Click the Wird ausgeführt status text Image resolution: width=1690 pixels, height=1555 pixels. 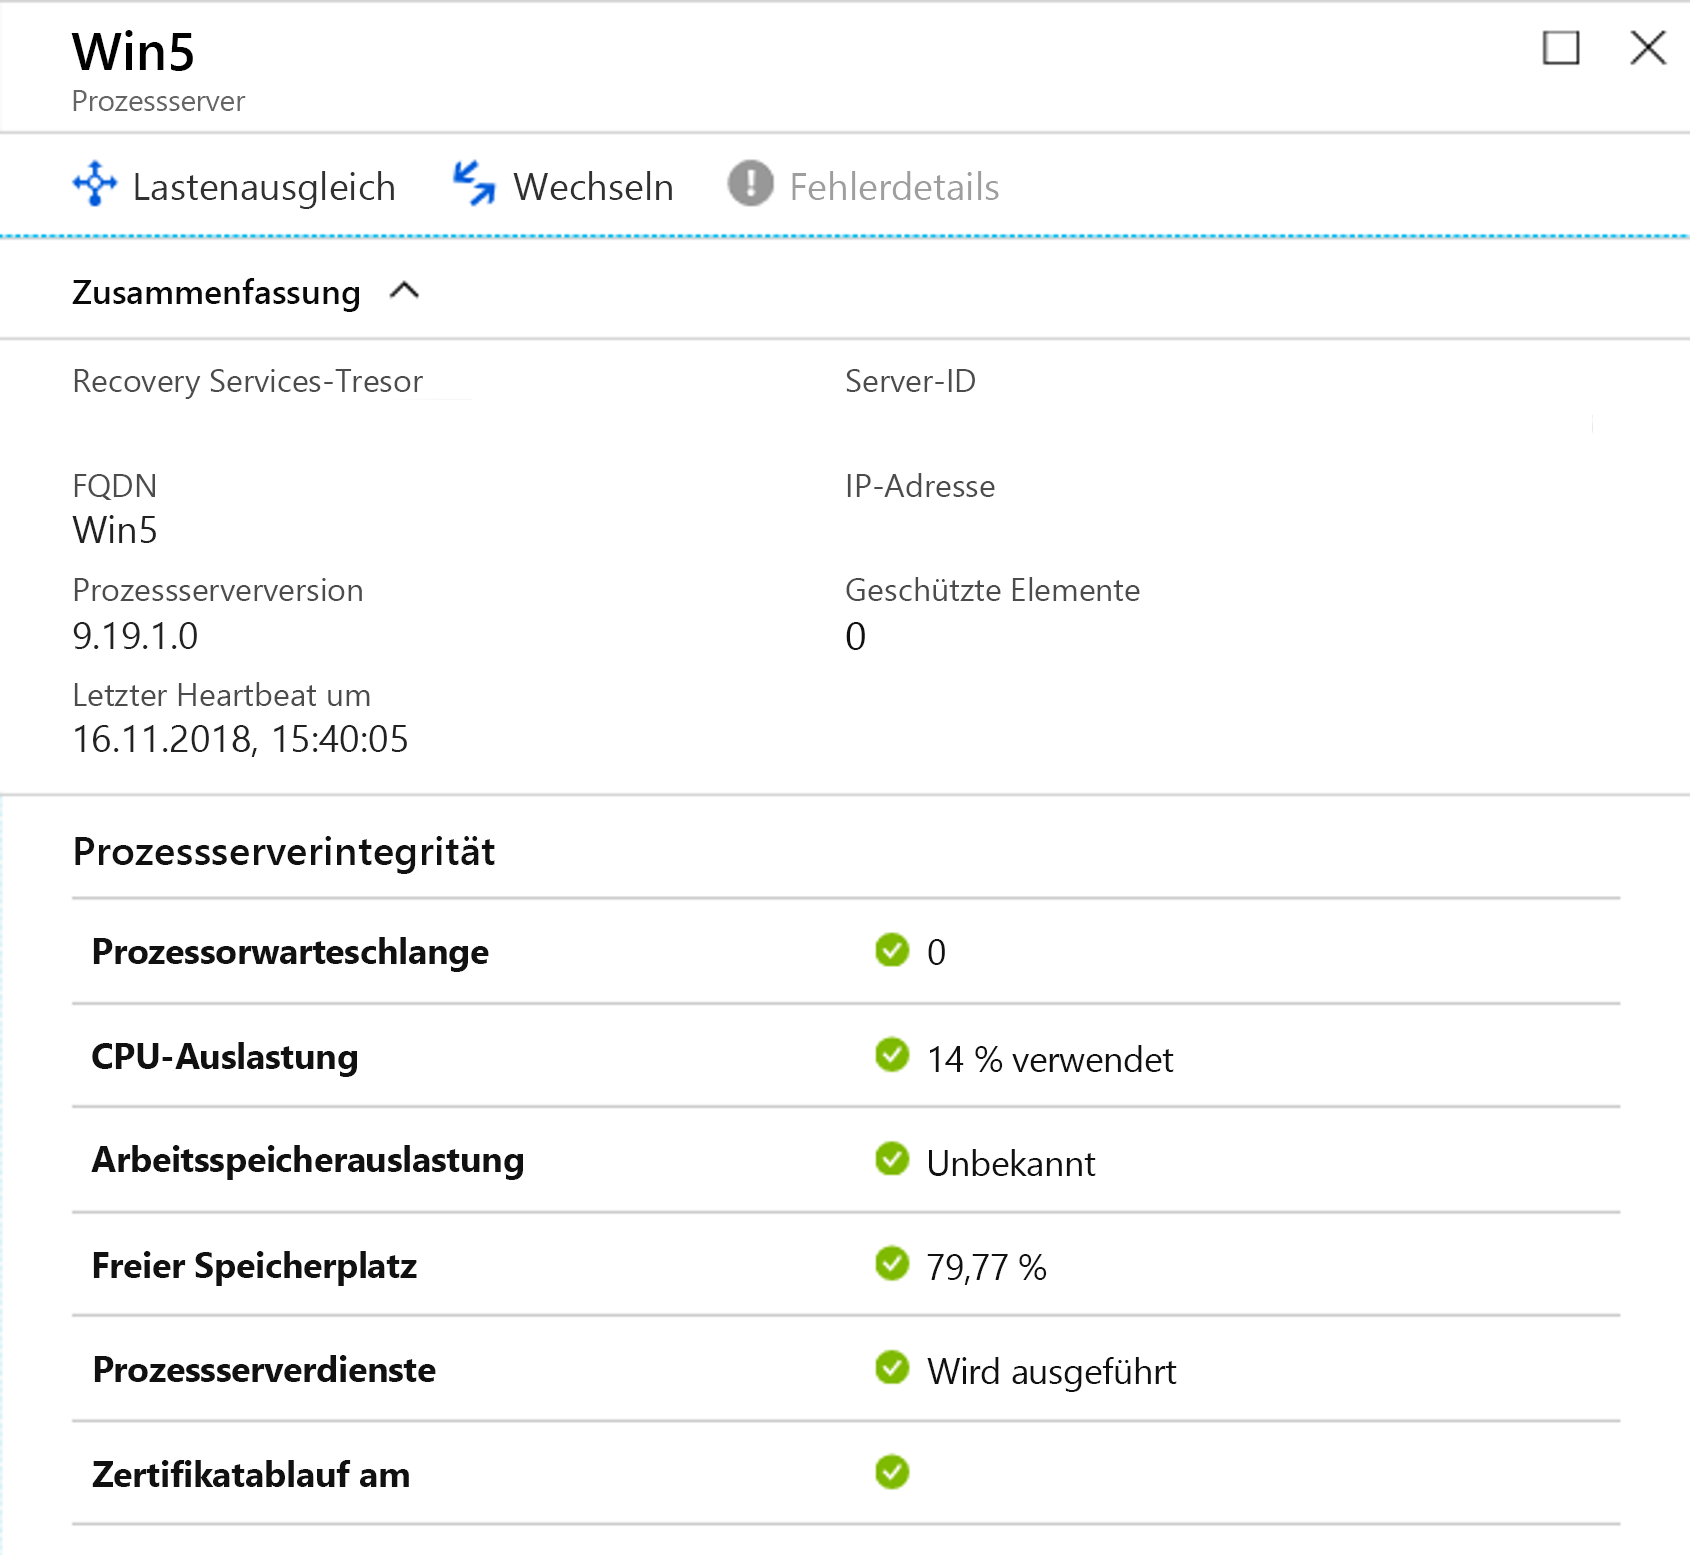coord(1051,1372)
